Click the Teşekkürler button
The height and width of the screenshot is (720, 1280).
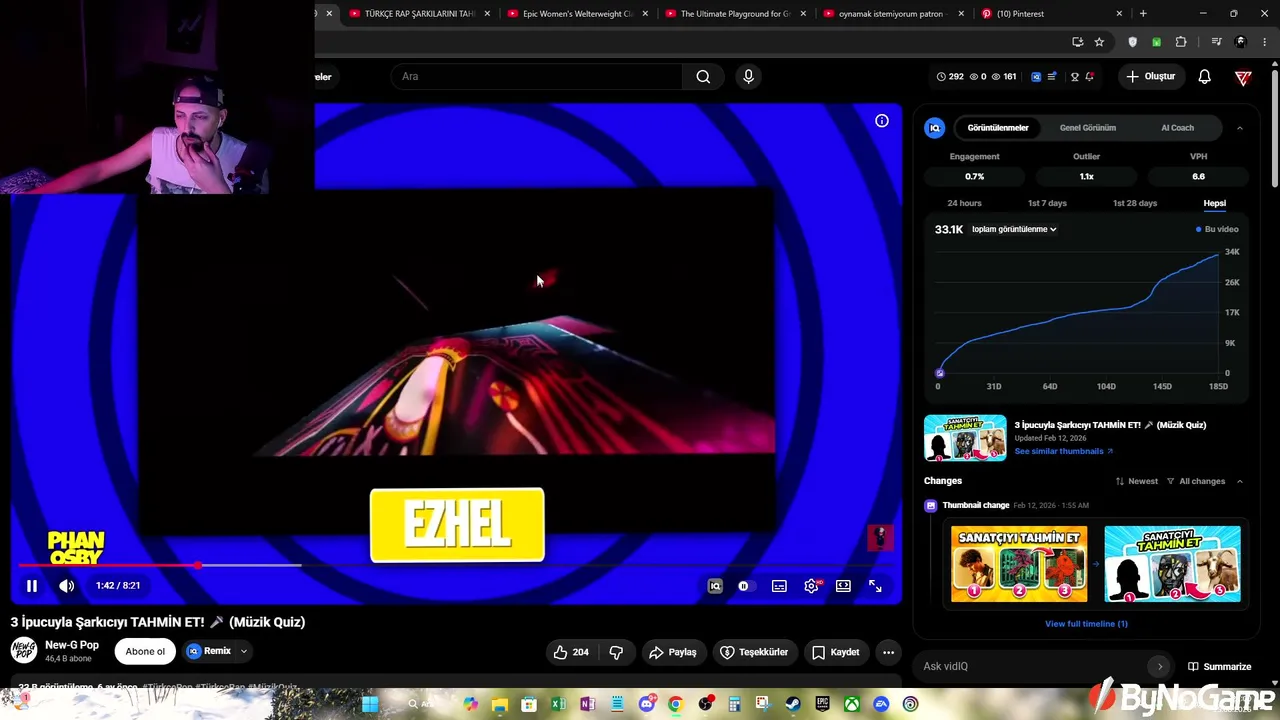(x=754, y=652)
